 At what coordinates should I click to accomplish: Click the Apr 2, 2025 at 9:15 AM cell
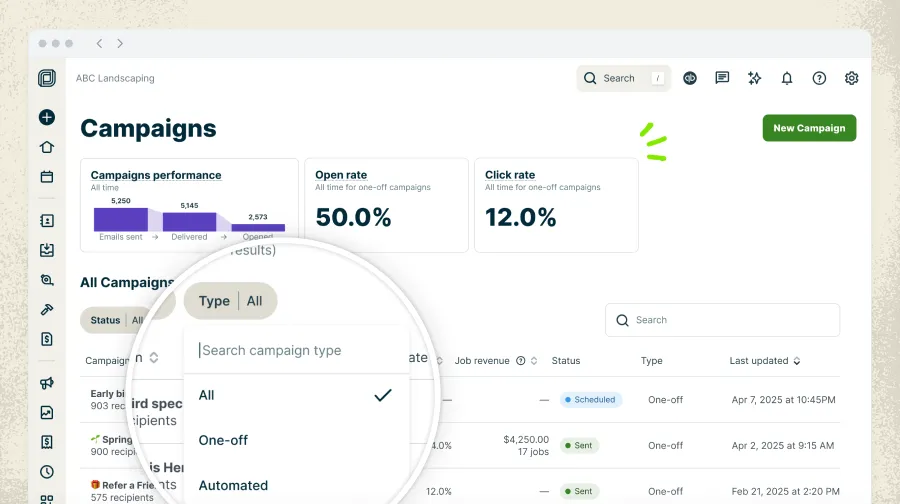tap(783, 445)
